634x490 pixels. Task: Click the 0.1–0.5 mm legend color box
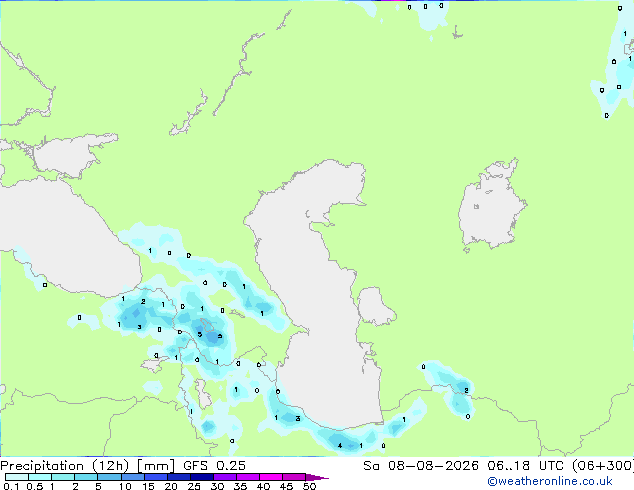(17, 477)
